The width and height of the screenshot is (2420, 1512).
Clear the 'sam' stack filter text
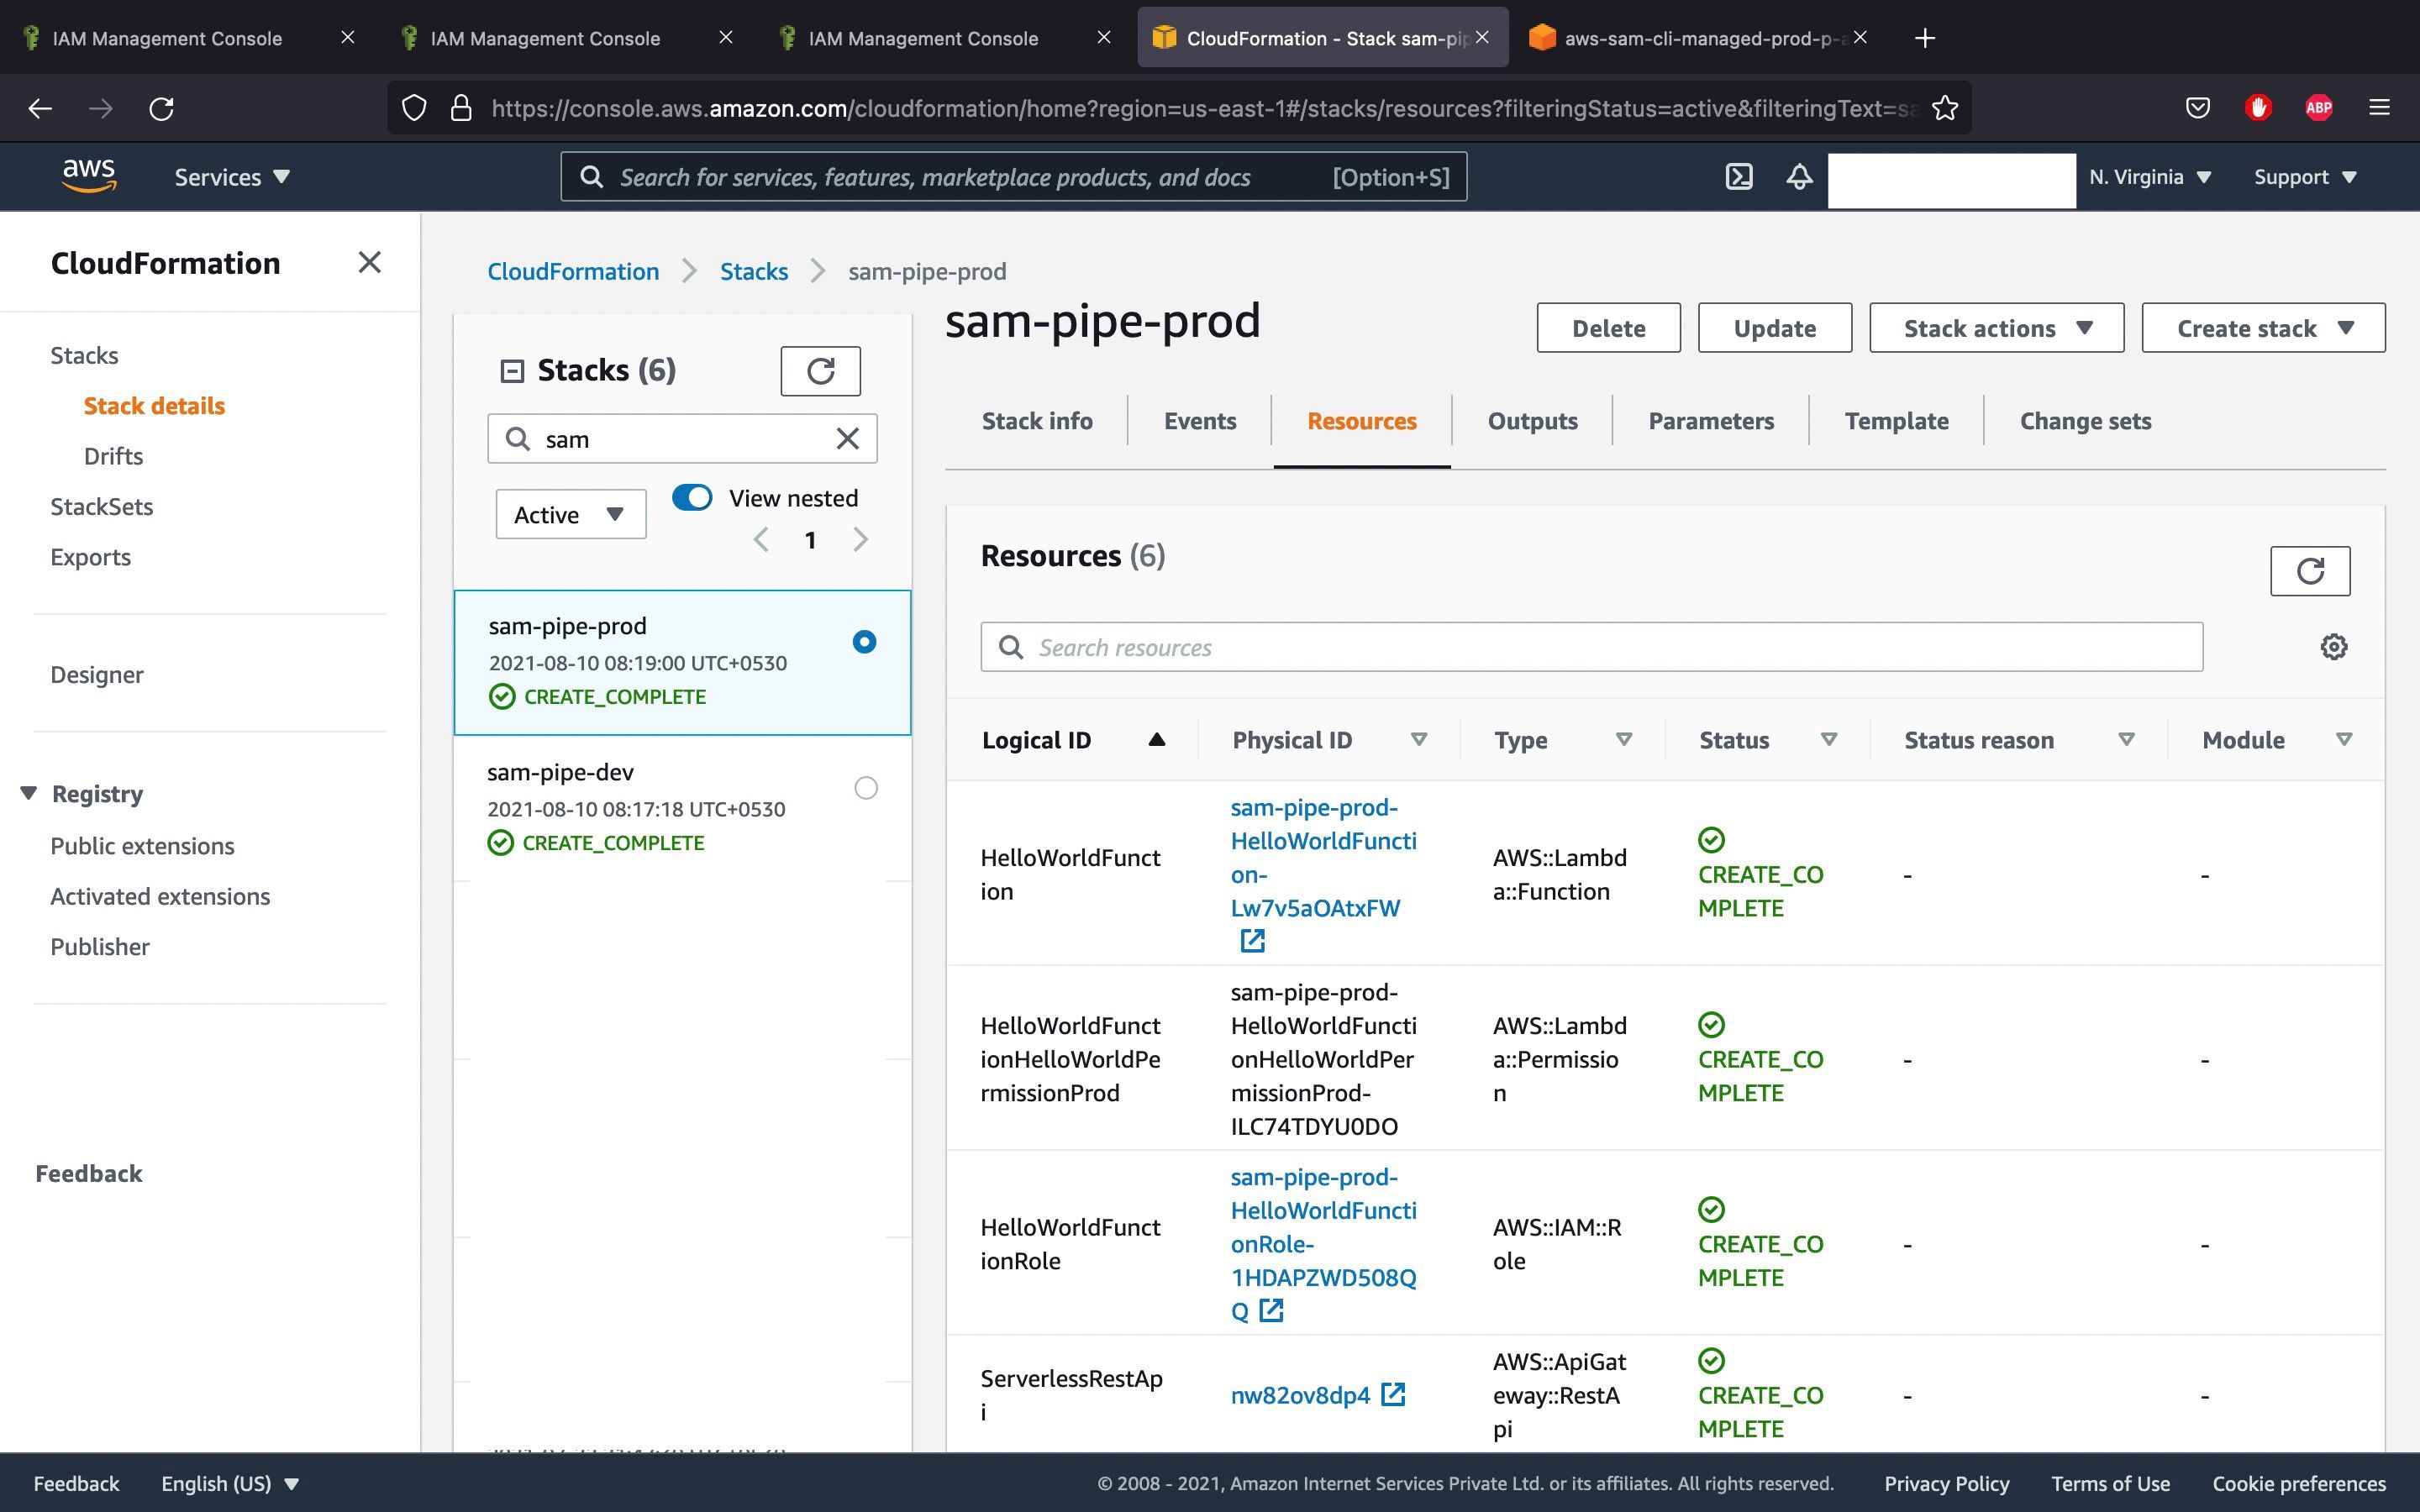847,438
